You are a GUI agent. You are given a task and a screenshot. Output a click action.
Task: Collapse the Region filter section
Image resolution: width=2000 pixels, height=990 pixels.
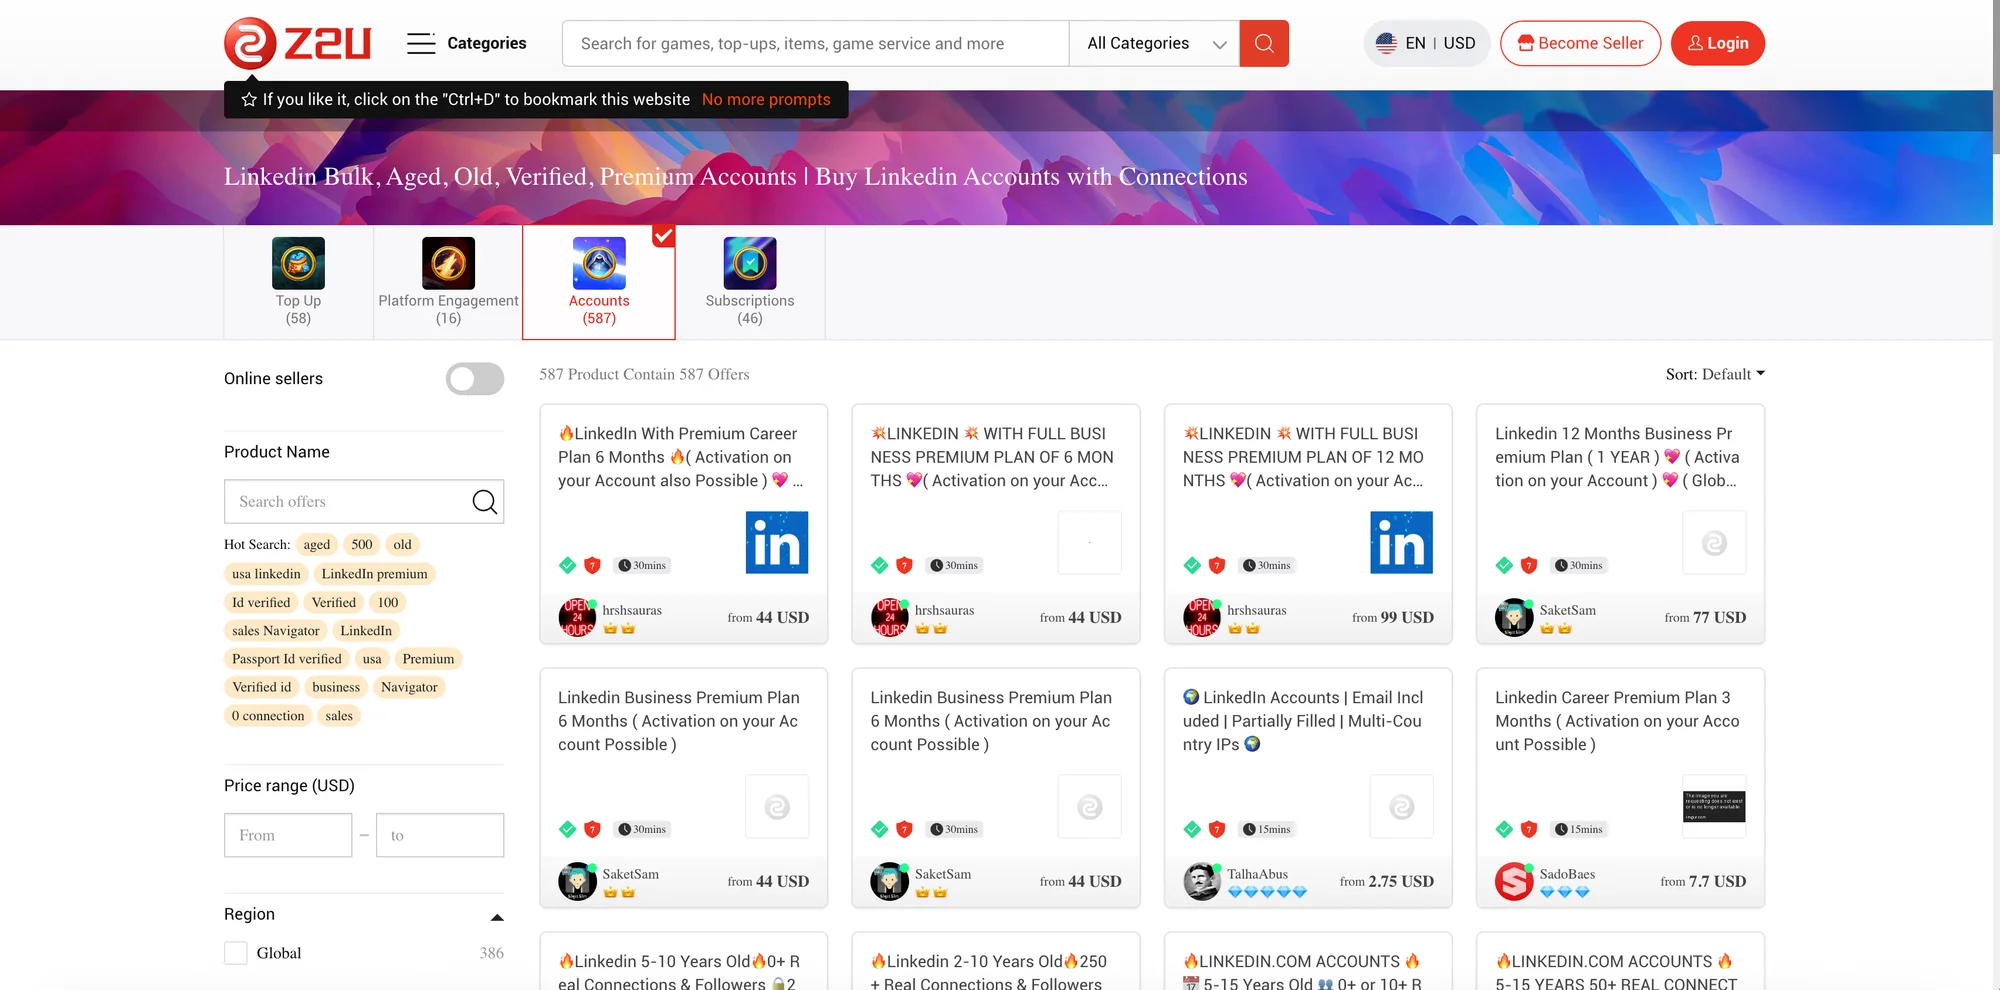click(x=497, y=916)
